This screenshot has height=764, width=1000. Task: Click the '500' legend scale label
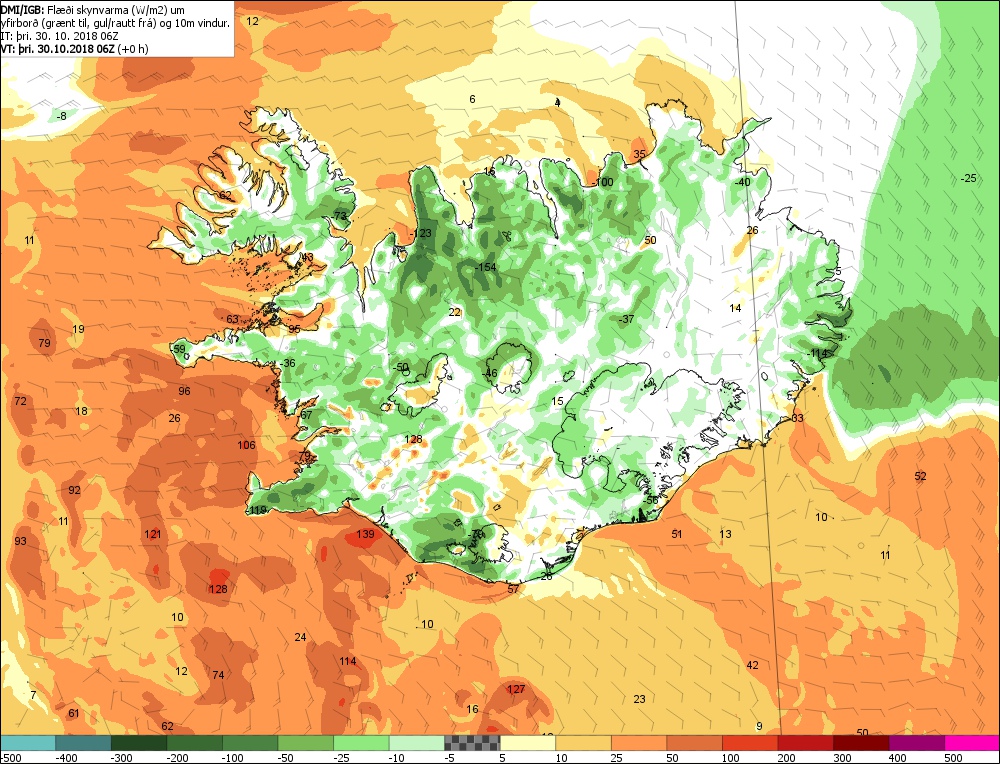(953, 758)
